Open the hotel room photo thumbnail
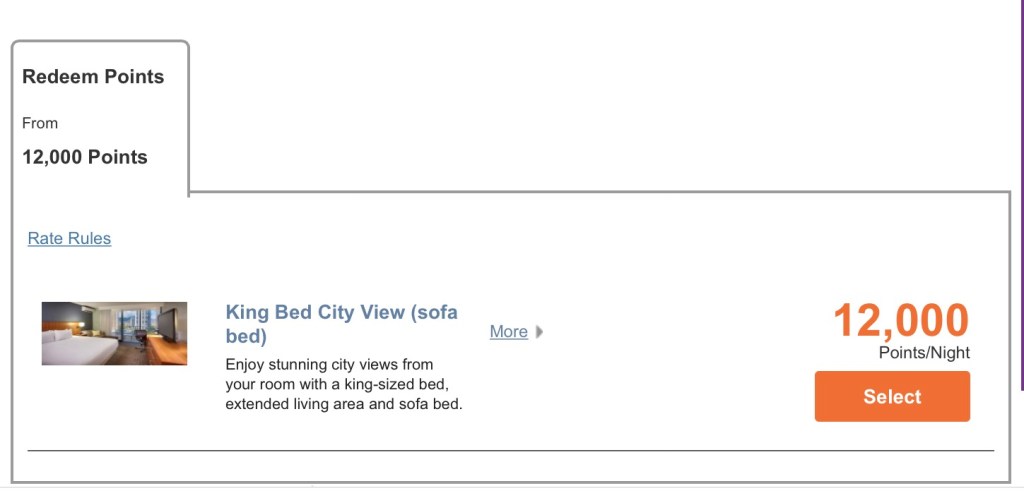Screen dimensions: 1024x493 coord(114,333)
